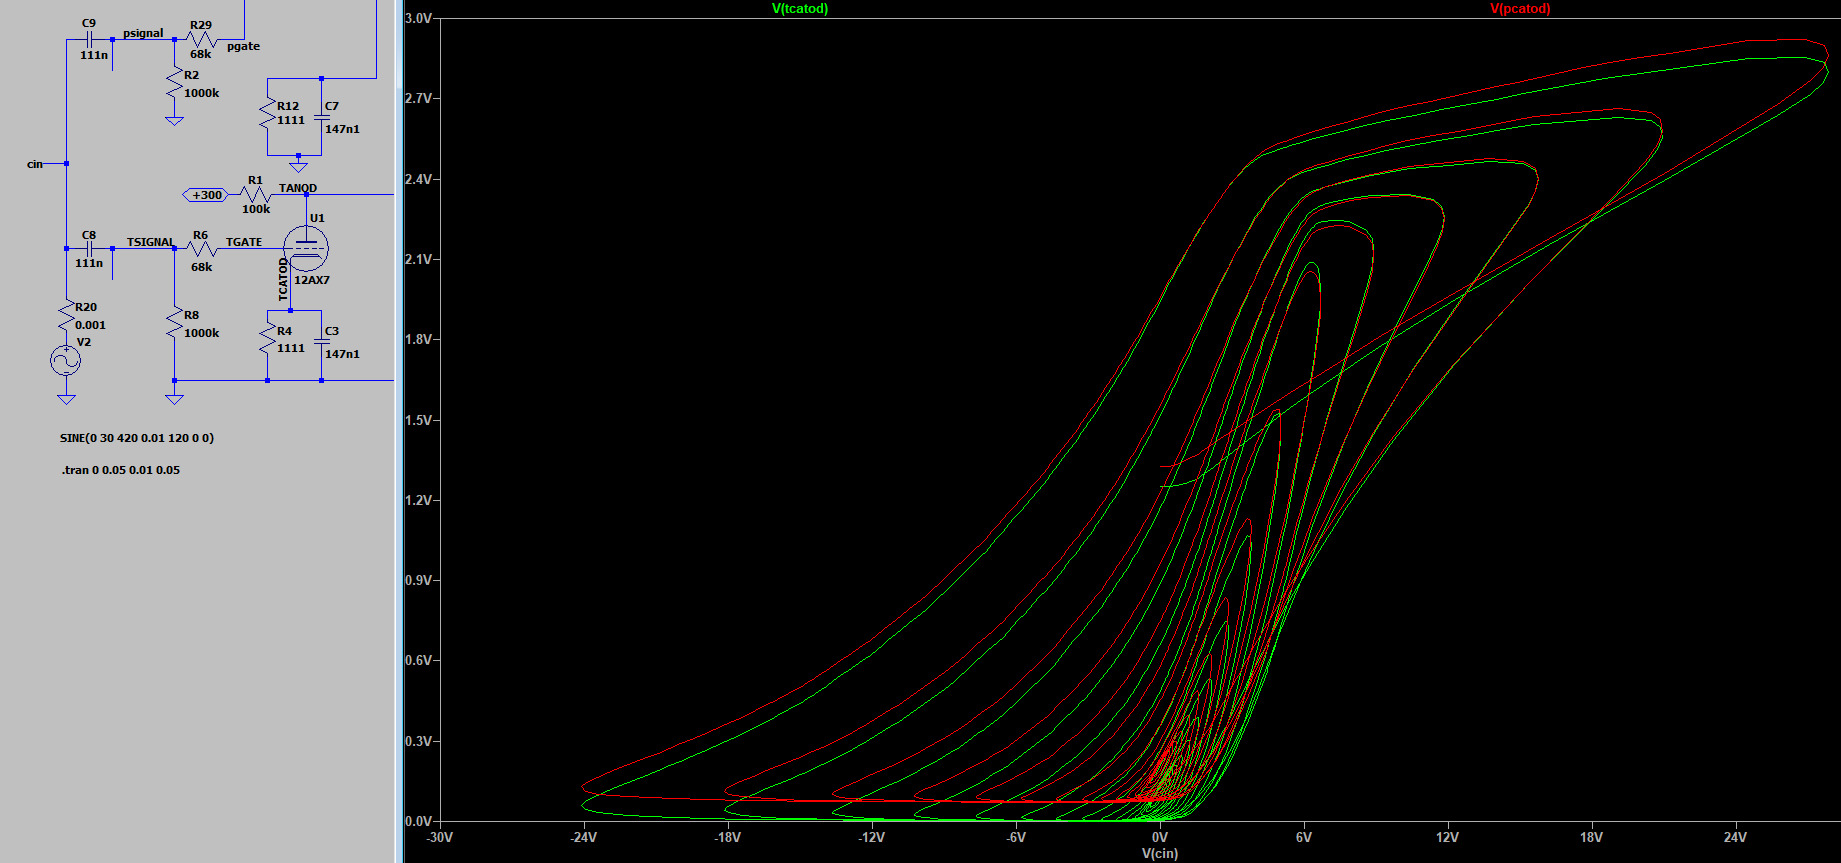This screenshot has width=1841, height=863.
Task: Select the R4 1111 cathode resistor
Action: (267, 340)
